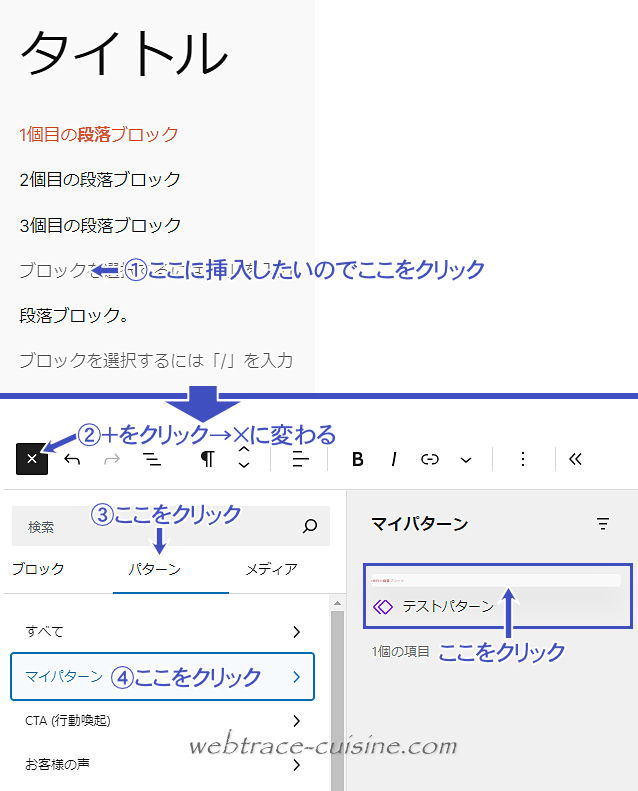Switch to the メディア tab
The image size is (638, 791).
(x=271, y=569)
